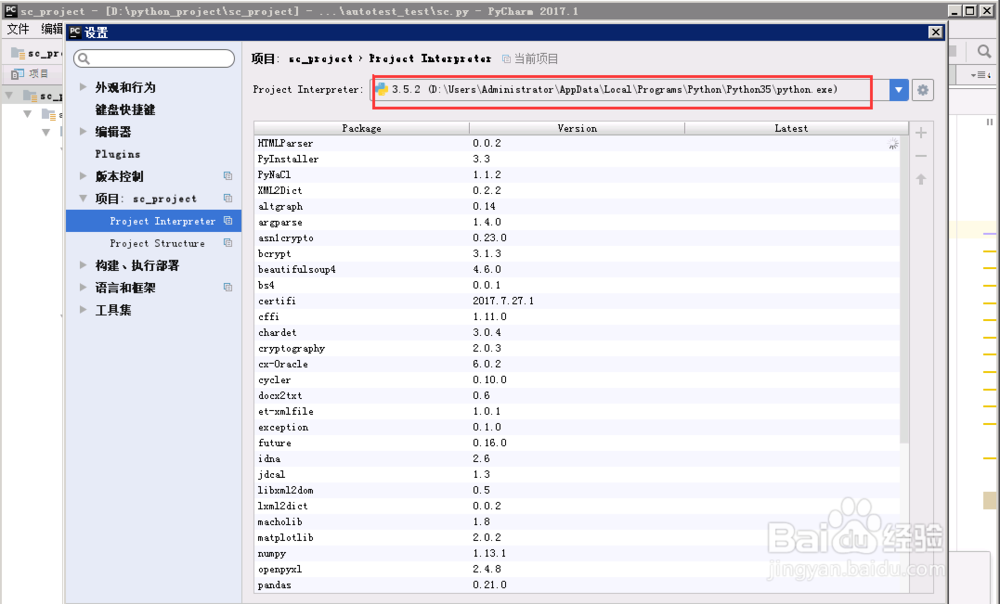The image size is (1000, 604).
Task: Select the et-xmlfile package row
Action: 577,411
